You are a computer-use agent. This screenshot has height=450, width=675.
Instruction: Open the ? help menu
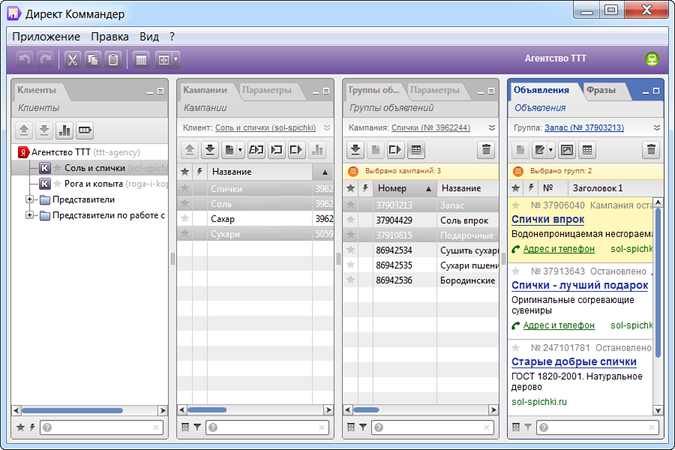(x=172, y=37)
